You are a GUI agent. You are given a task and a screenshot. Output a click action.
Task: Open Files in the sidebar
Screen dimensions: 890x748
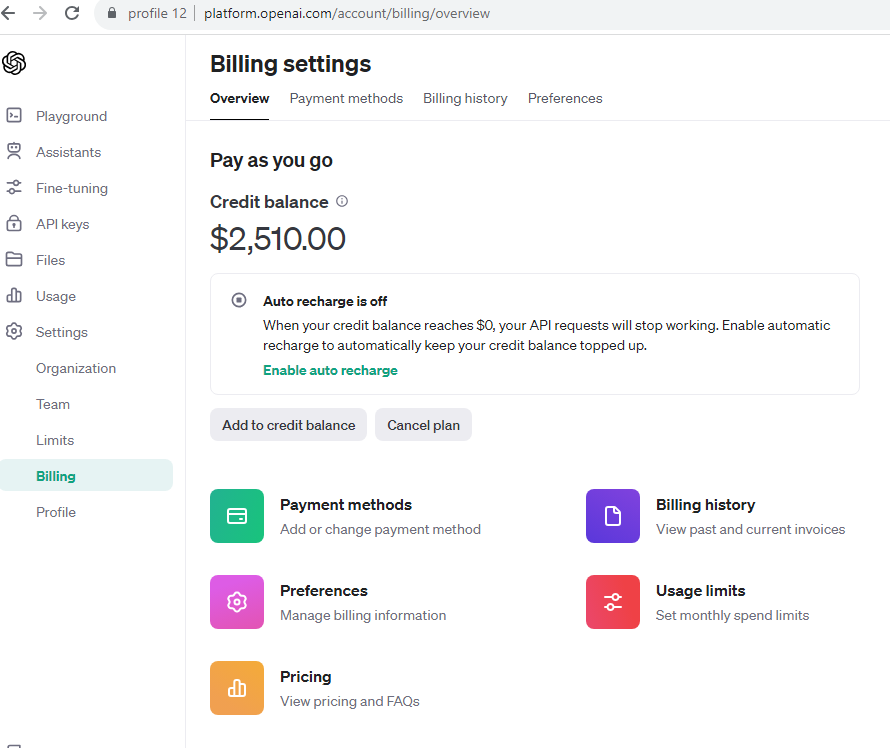coord(51,260)
